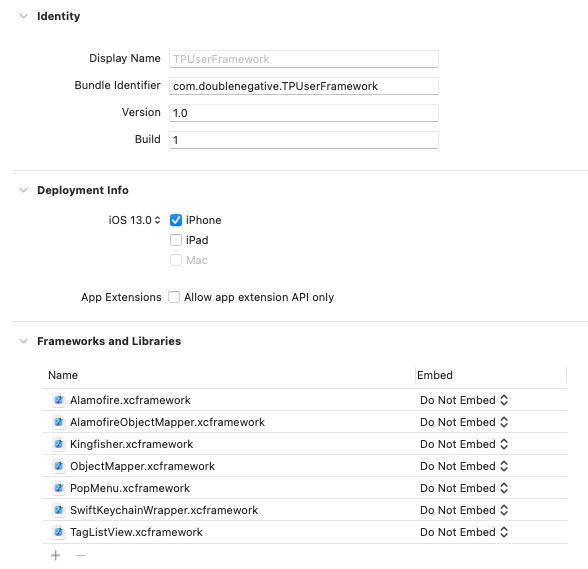The width and height of the screenshot is (588, 569).
Task: Click the Name column header
Action: (x=63, y=375)
